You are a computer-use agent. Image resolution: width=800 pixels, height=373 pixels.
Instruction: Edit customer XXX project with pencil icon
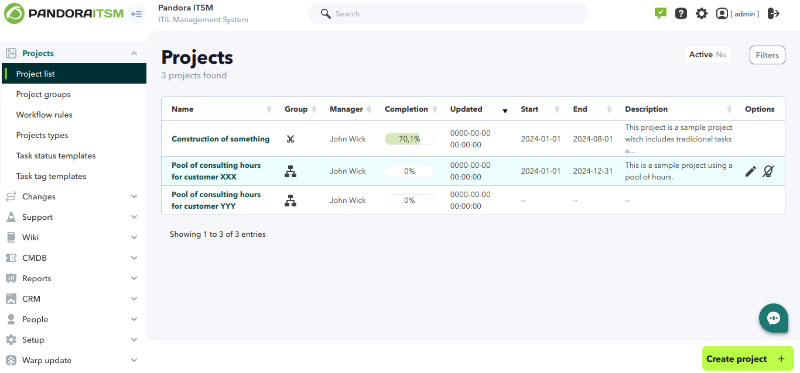click(751, 171)
